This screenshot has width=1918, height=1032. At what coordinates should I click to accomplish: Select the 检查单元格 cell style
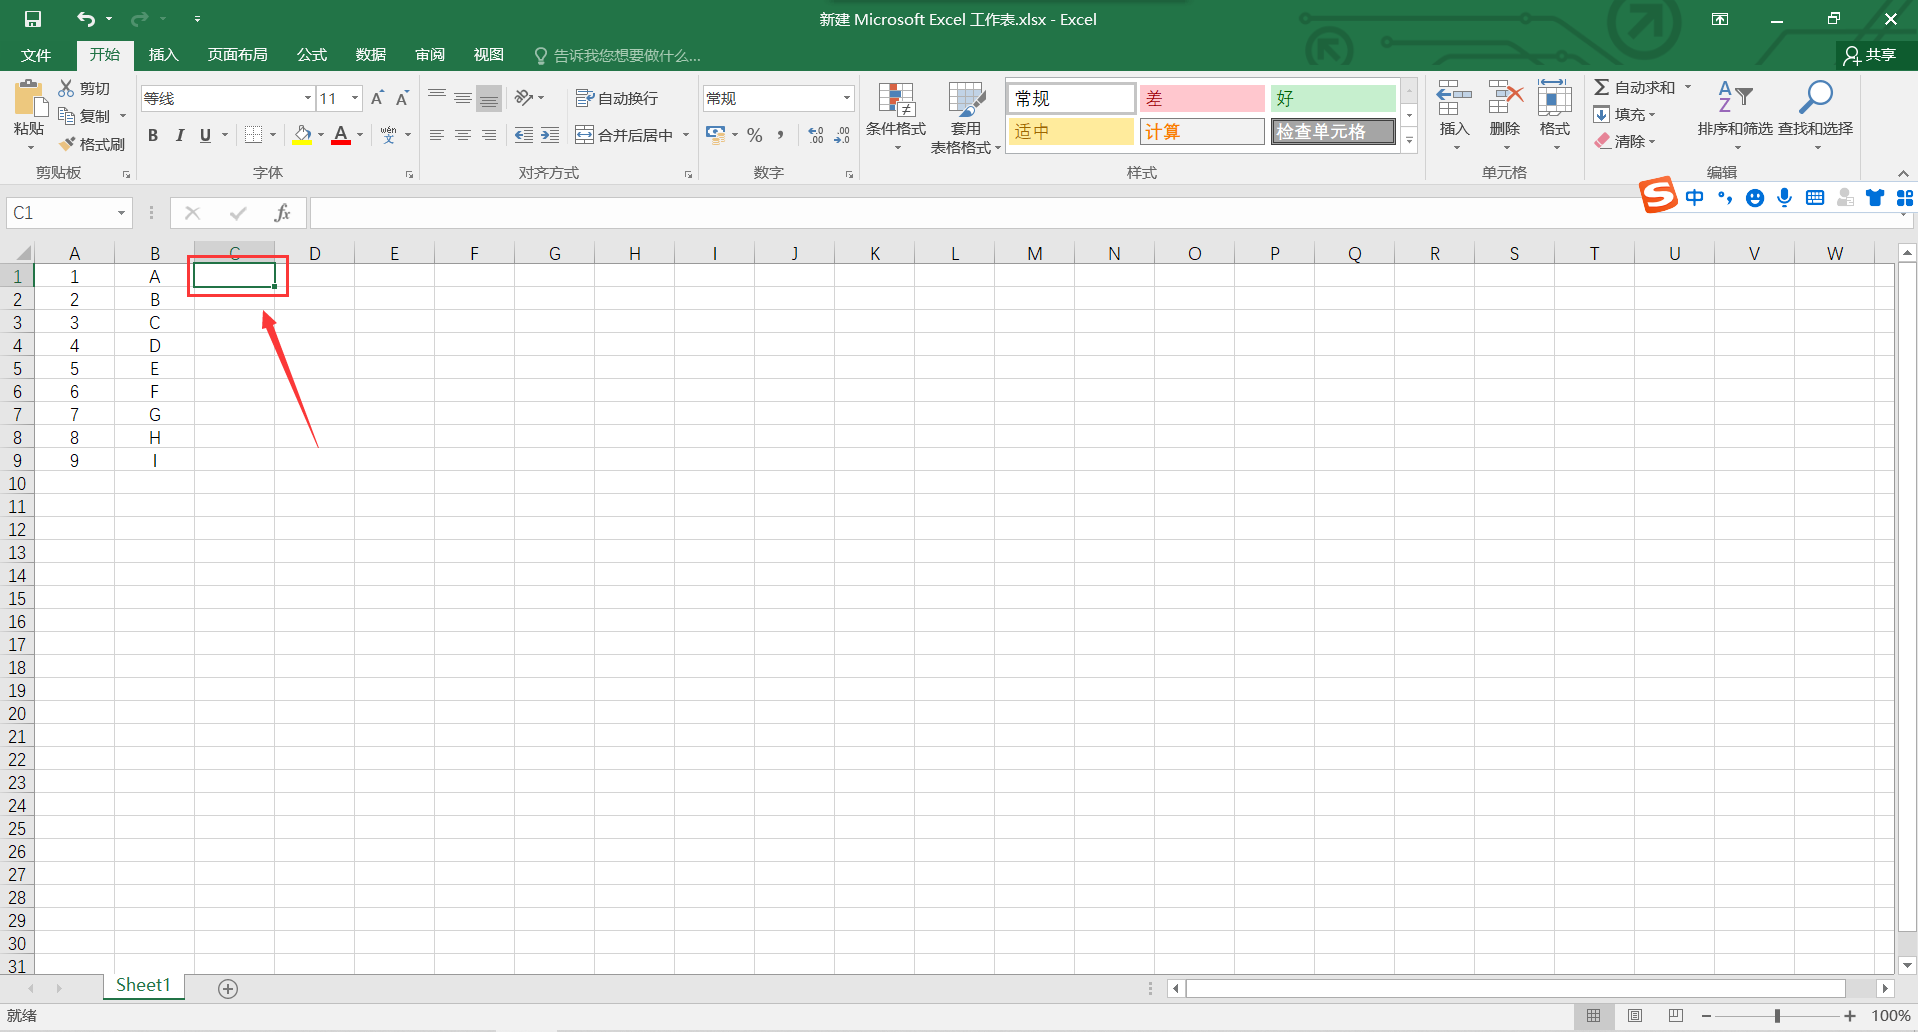tap(1333, 131)
